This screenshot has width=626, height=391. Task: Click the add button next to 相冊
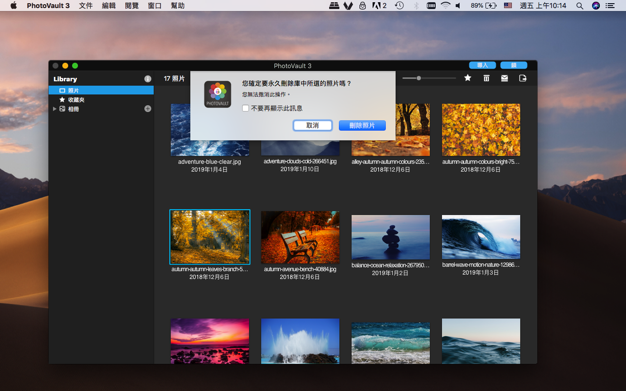pyautogui.click(x=148, y=109)
